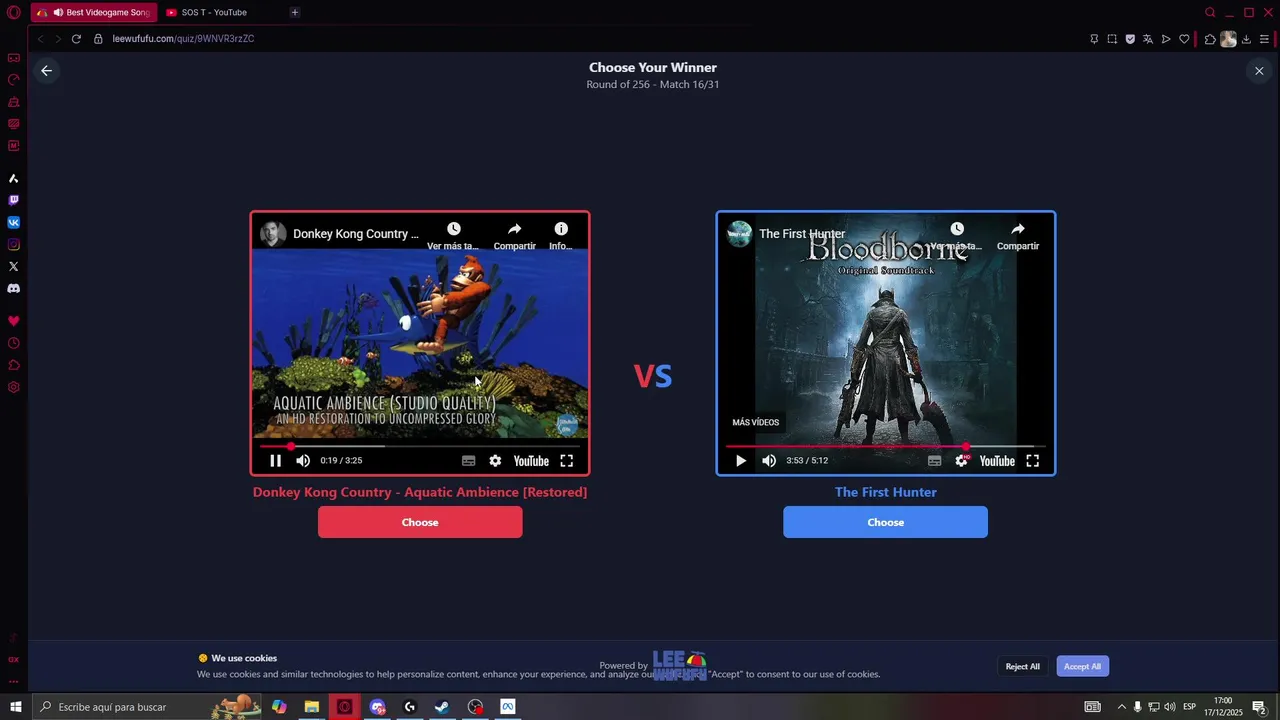The image size is (1280, 720).
Task: Open X Twitter in the Opera sidebar
Action: pyautogui.click(x=14, y=267)
